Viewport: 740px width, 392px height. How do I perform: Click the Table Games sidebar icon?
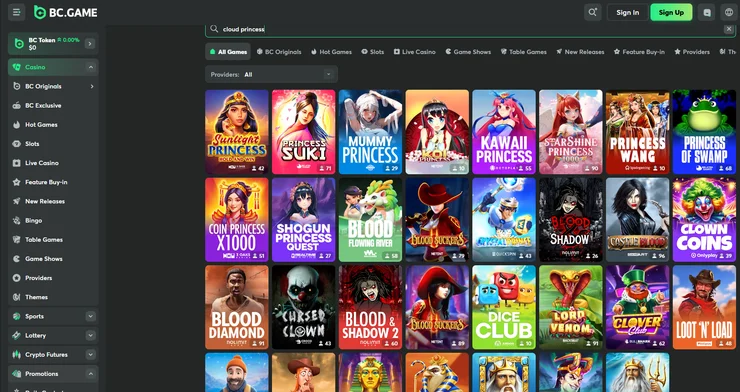point(17,240)
